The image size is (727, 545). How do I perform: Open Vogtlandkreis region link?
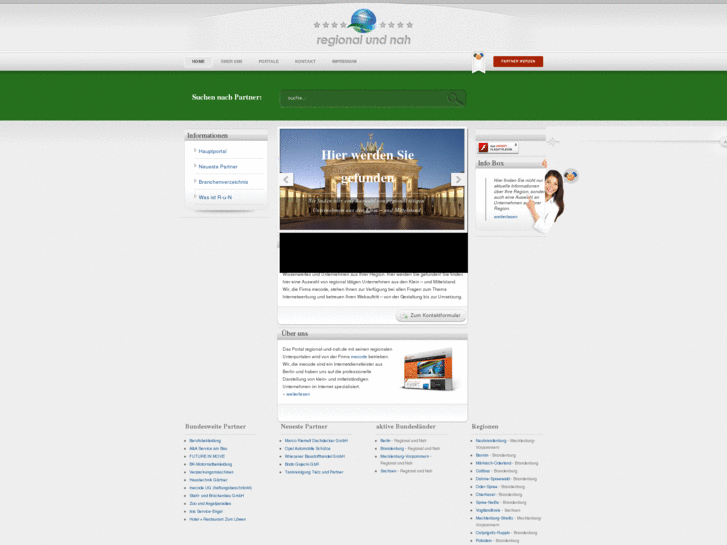coord(488,510)
